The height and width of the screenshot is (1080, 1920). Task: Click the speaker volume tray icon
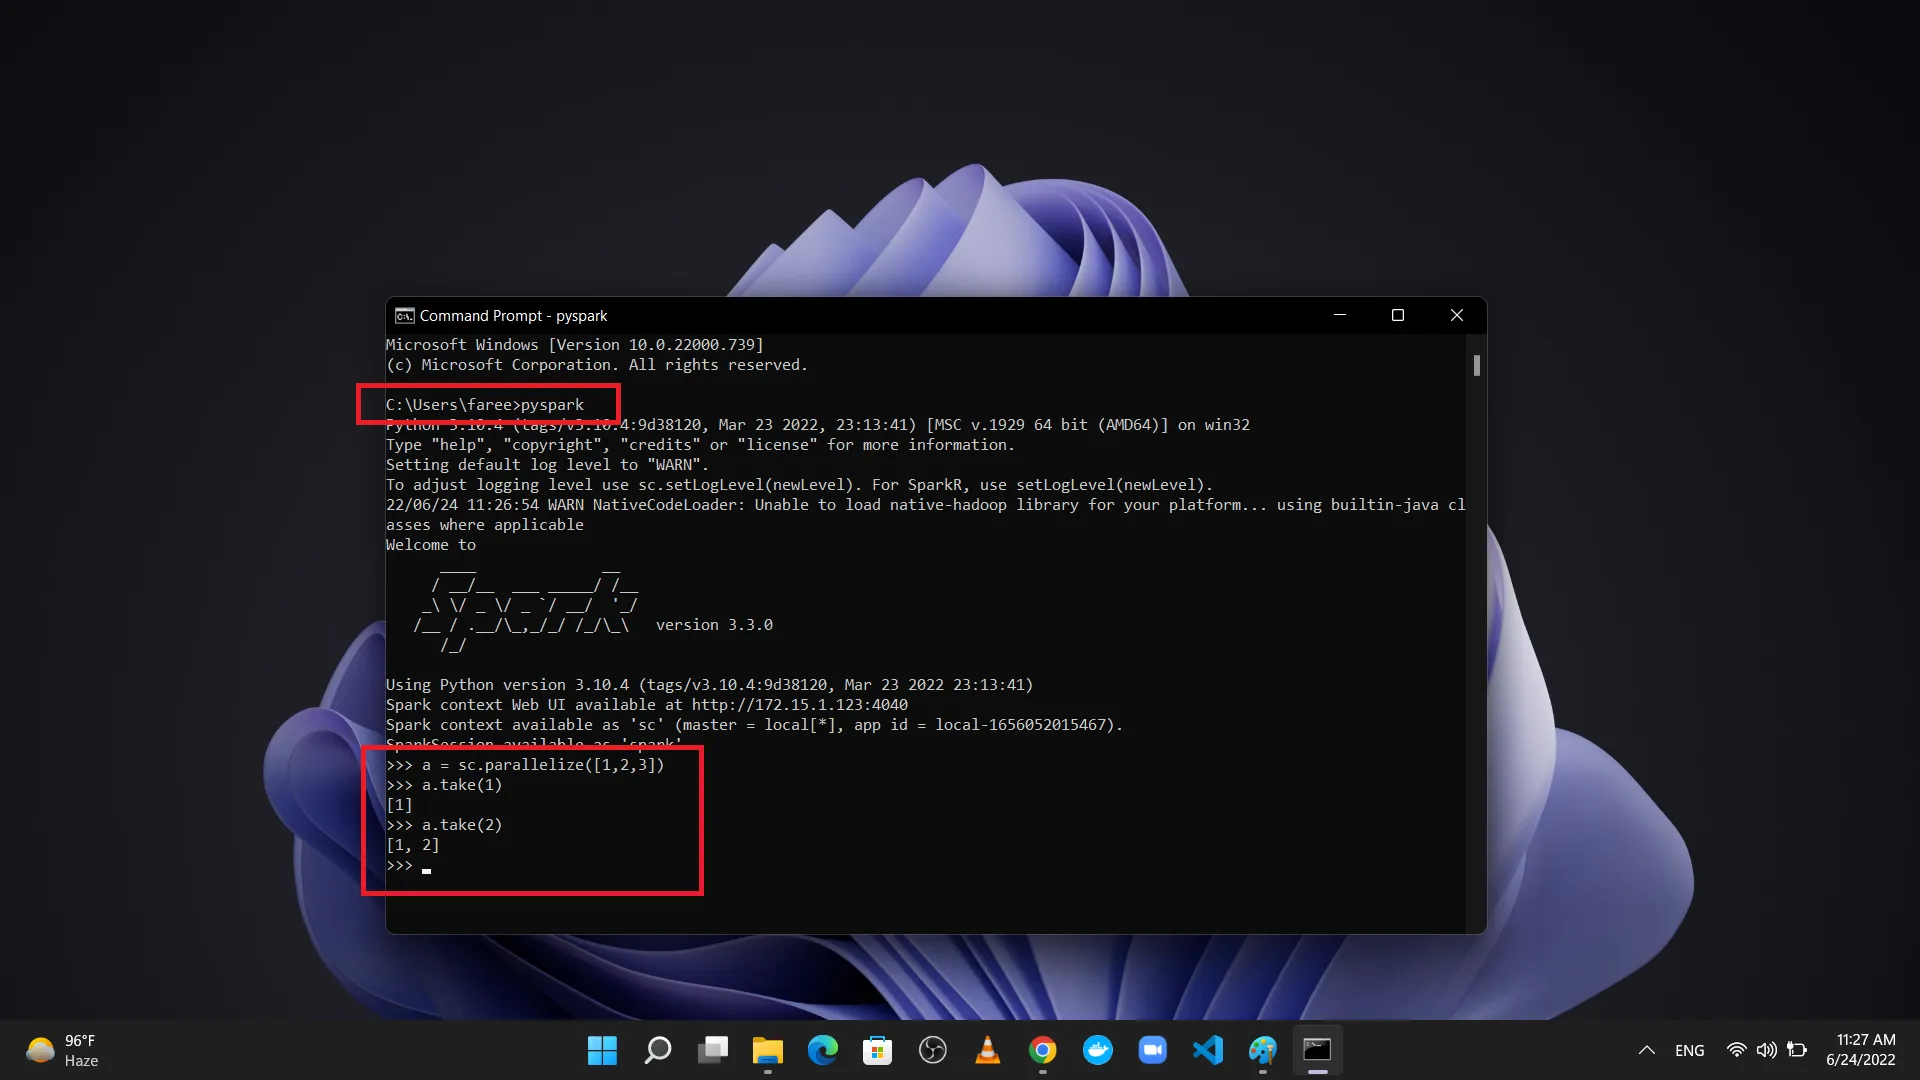(x=1766, y=1050)
